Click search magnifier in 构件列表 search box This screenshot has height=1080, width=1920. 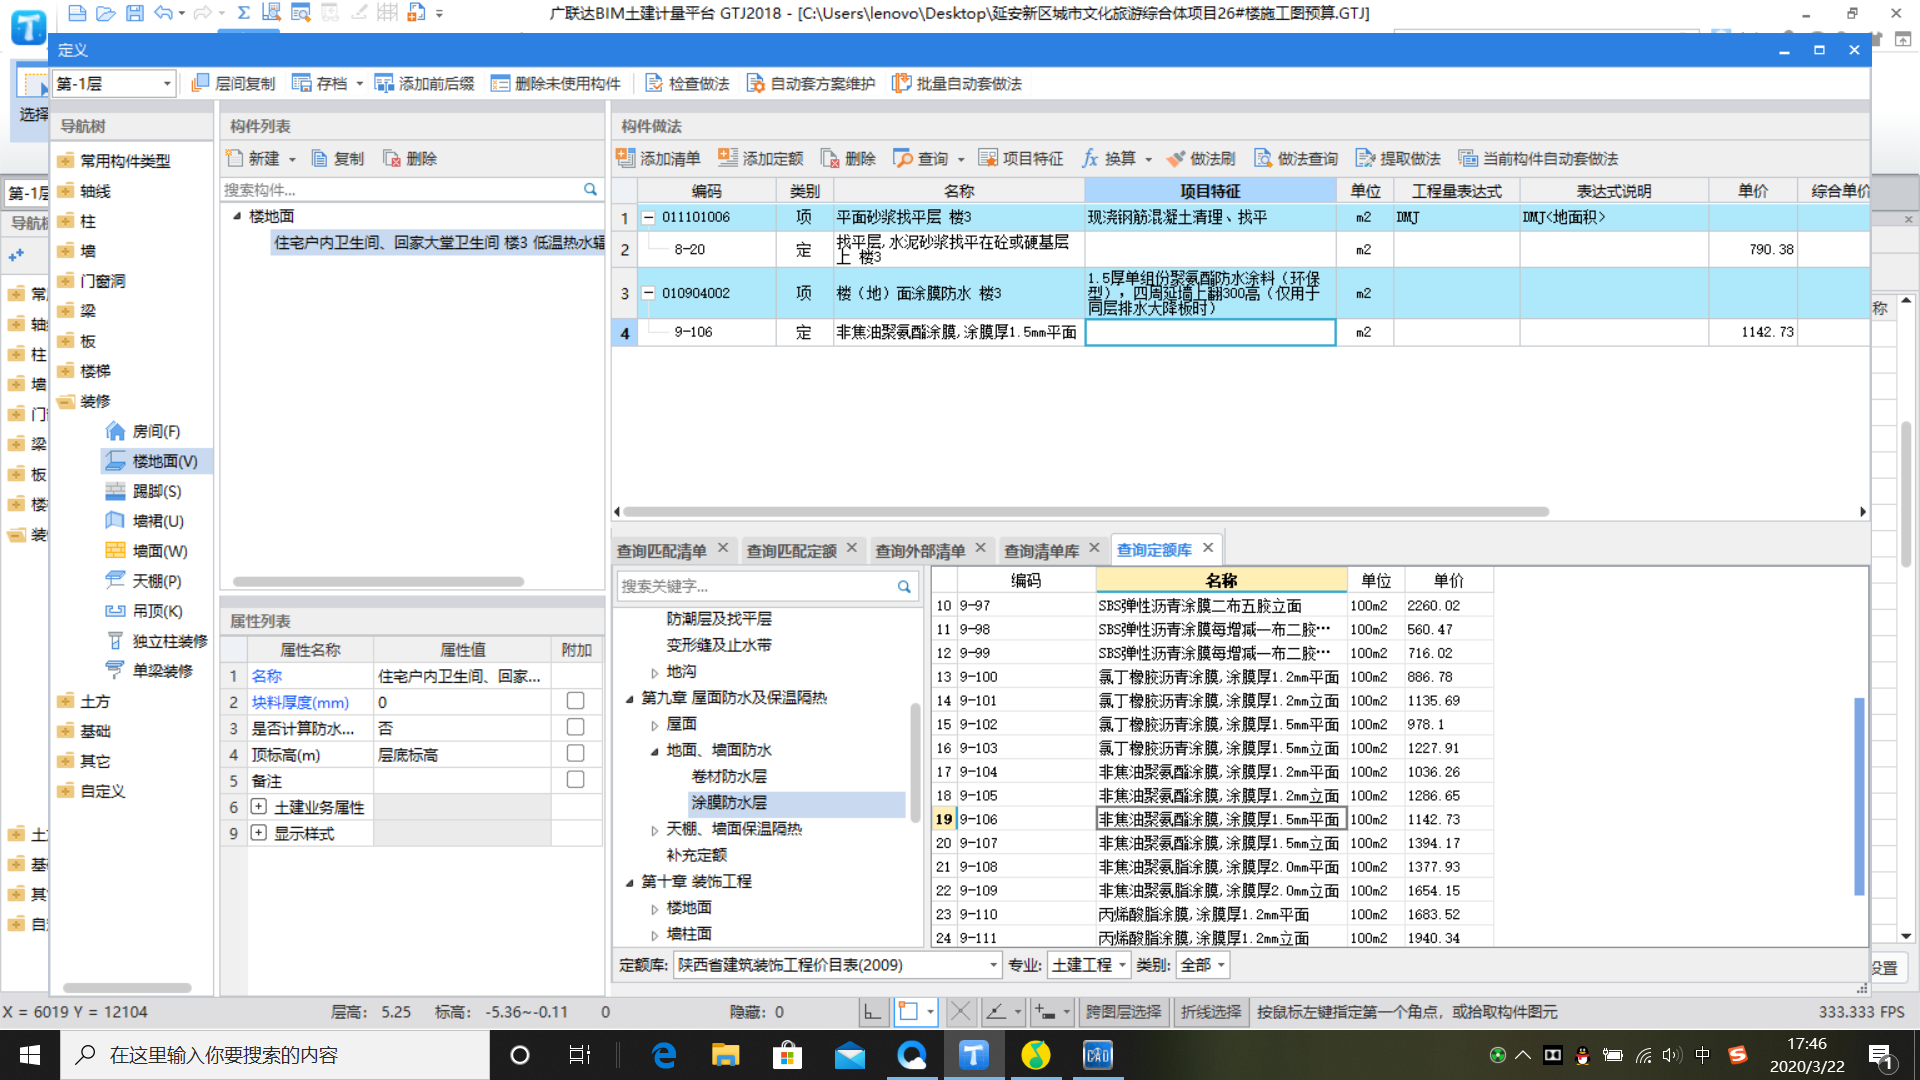590,189
